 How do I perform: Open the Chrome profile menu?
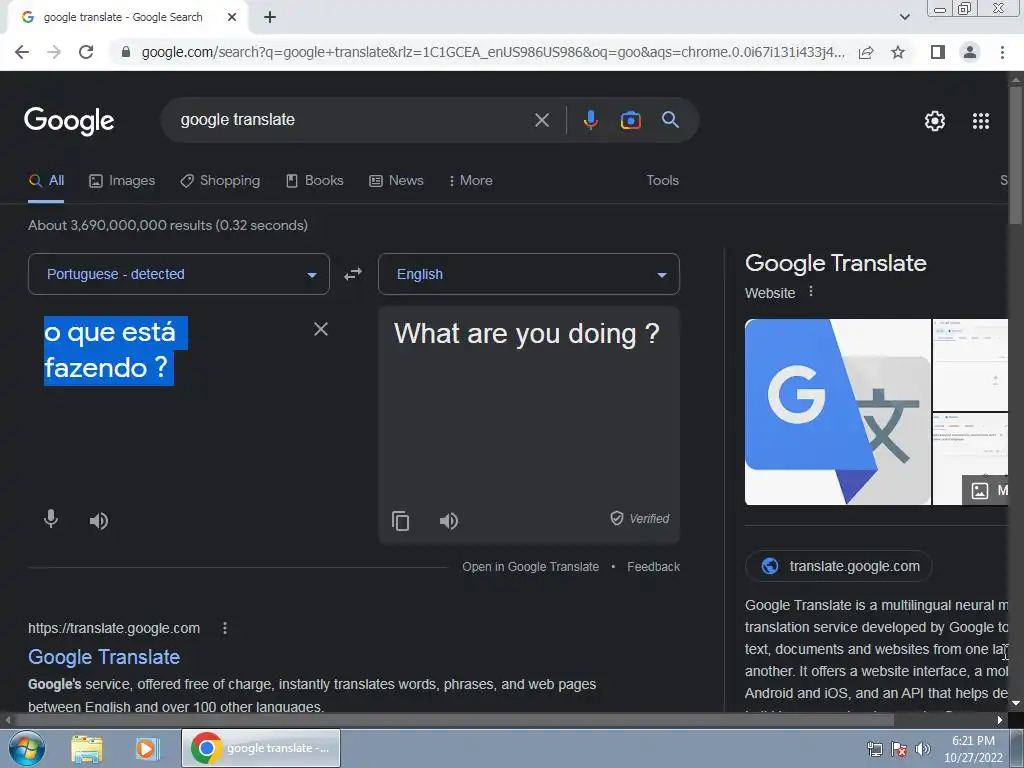coord(970,52)
